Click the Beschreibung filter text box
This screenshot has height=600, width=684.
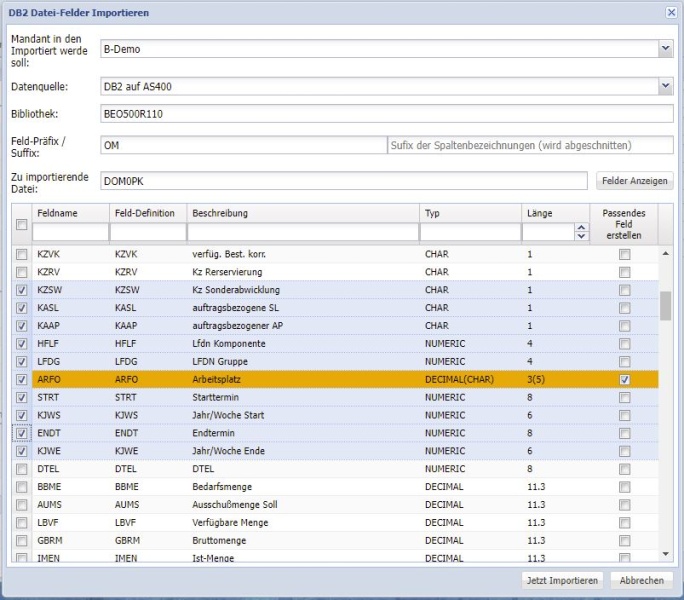[303, 232]
